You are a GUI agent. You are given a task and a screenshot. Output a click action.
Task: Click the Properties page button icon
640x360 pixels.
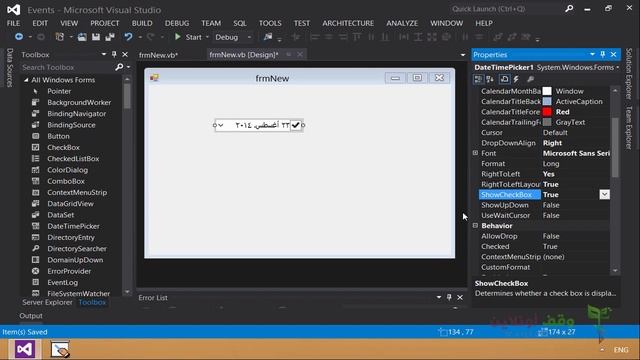coord(504,79)
